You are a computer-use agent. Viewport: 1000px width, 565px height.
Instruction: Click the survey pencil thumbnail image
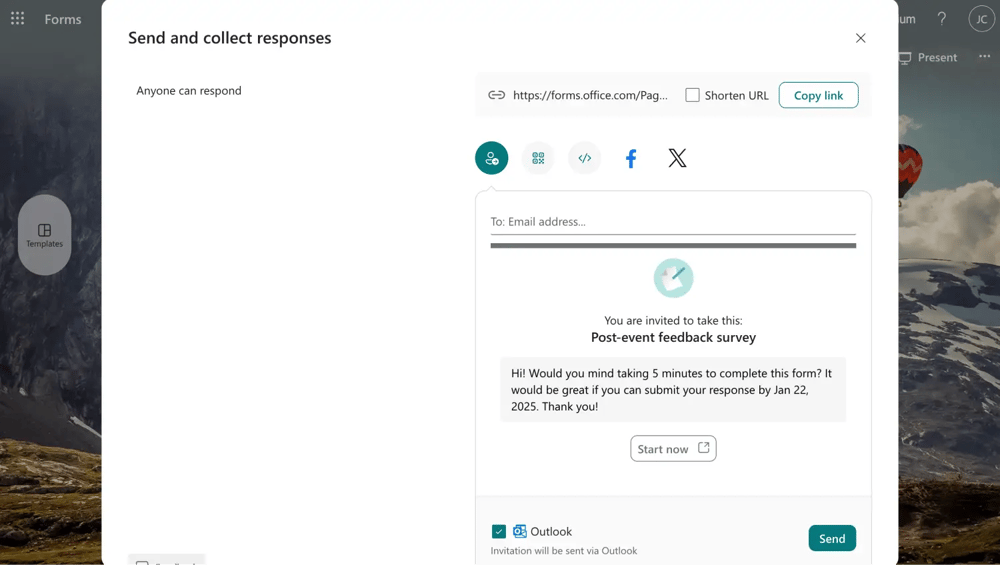[x=673, y=278]
